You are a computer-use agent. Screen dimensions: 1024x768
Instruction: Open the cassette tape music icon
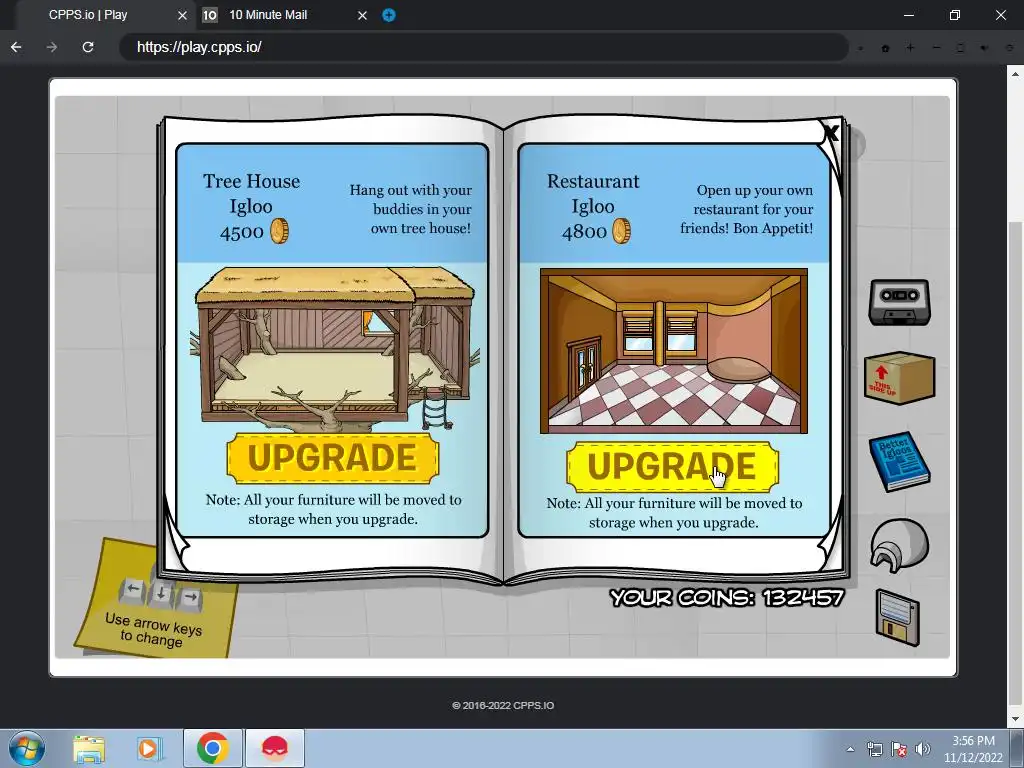click(x=899, y=302)
